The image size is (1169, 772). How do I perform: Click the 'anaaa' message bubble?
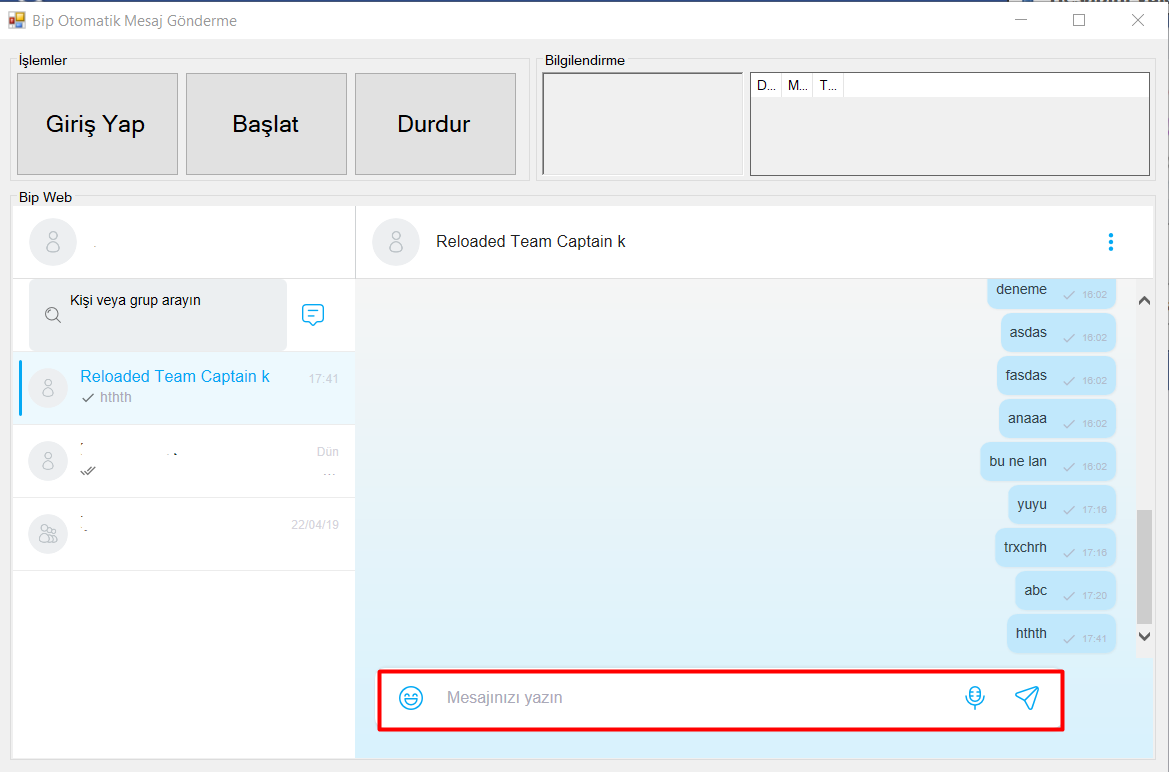1057,418
